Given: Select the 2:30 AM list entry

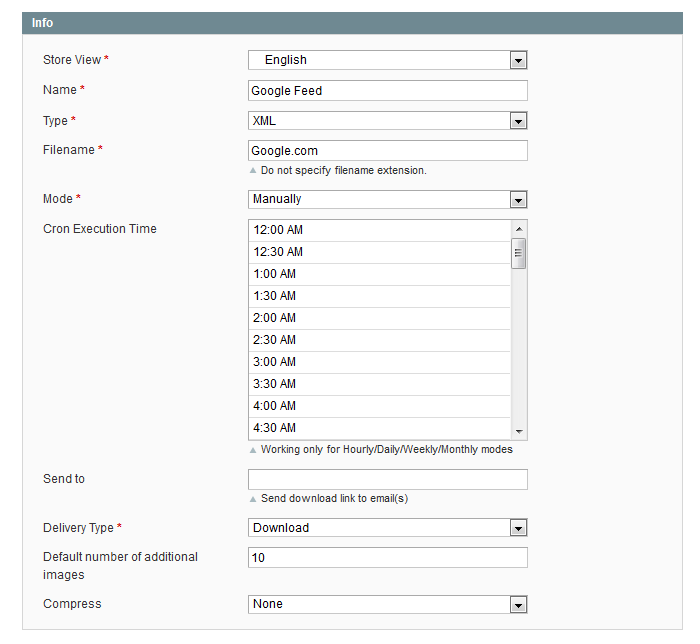Looking at the screenshot, I should tap(379, 340).
